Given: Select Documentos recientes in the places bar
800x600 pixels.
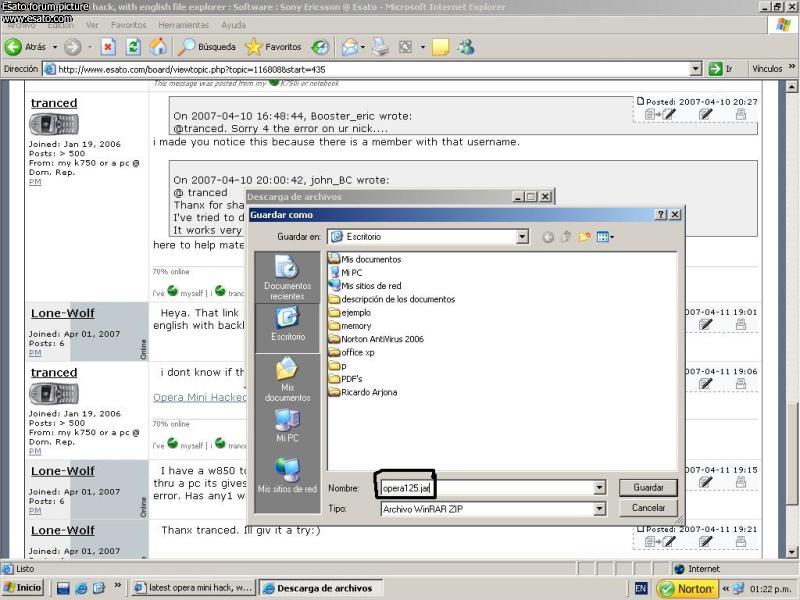Looking at the screenshot, I should 287,278.
